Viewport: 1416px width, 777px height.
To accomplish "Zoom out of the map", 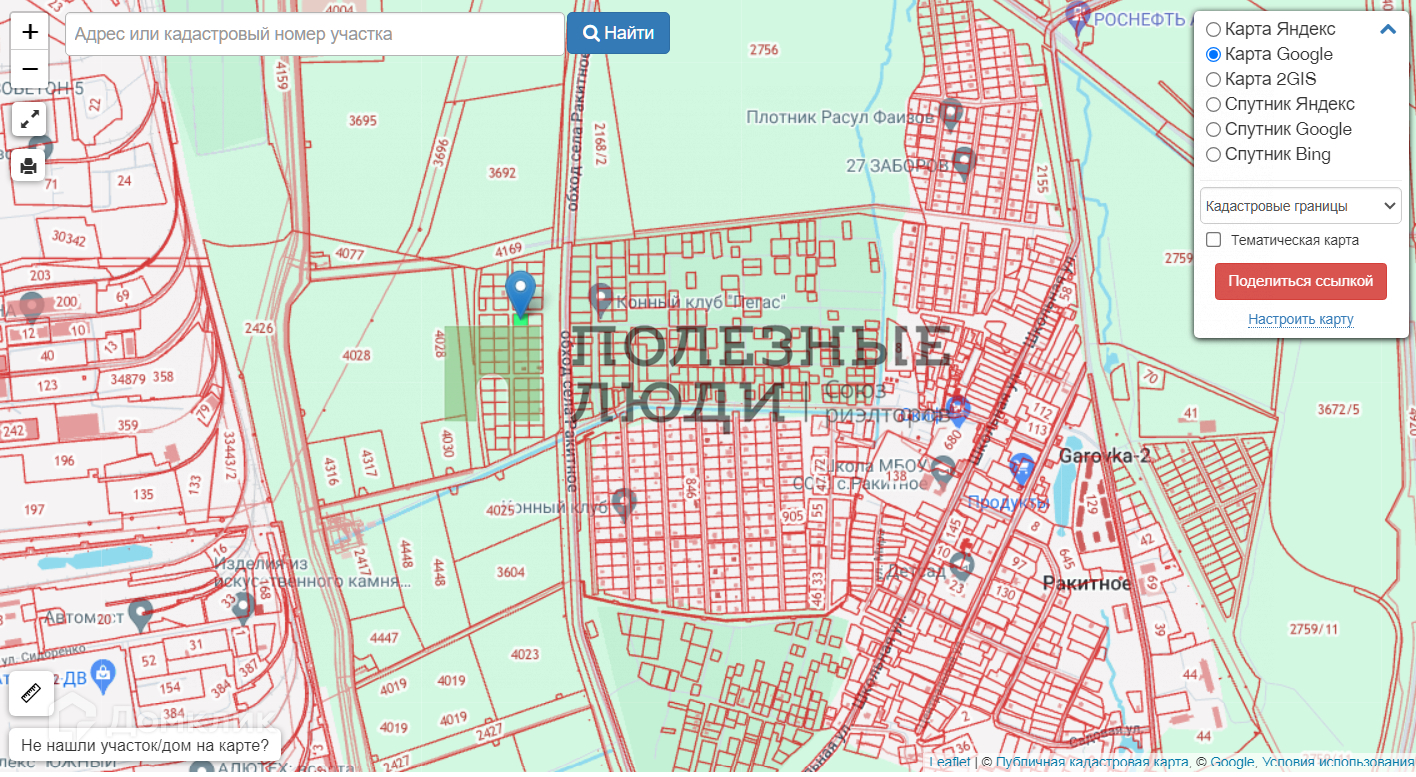I will pos(30,68).
